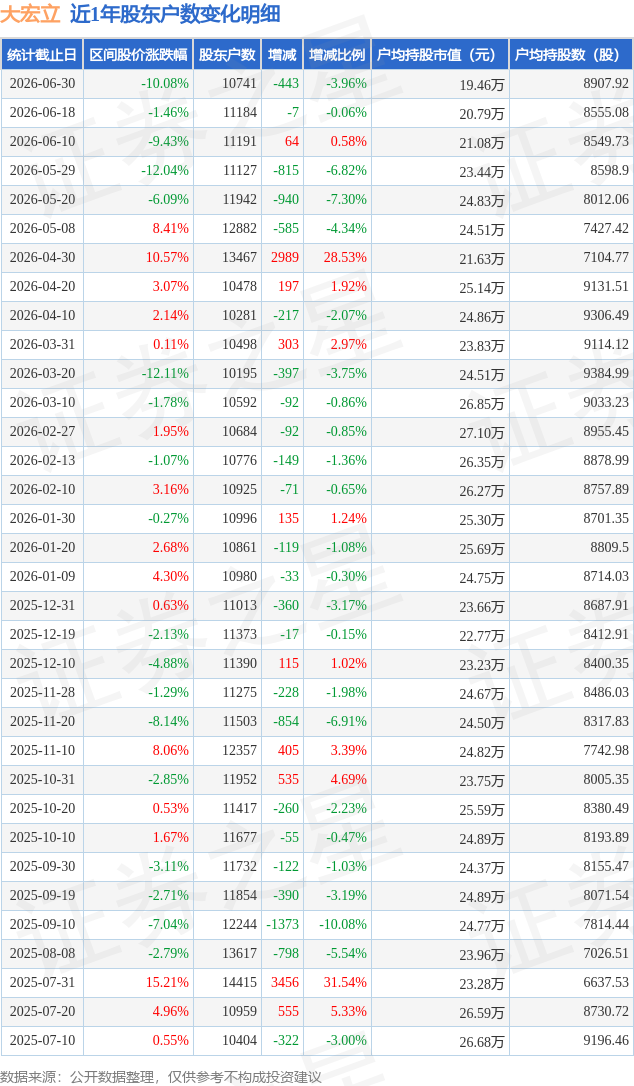Image resolution: width=634 pixels, height=1086 pixels.
Task: Click the 统计截止日 column header
Action: [42, 55]
